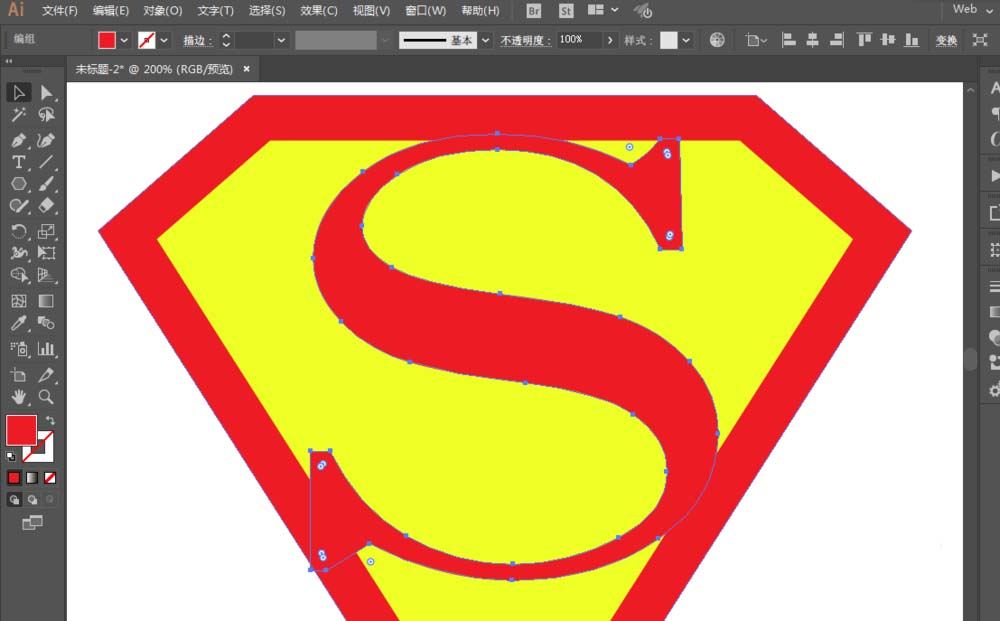Select the Paintbrush tool
The image size is (1000, 621).
pyautogui.click(x=46, y=184)
